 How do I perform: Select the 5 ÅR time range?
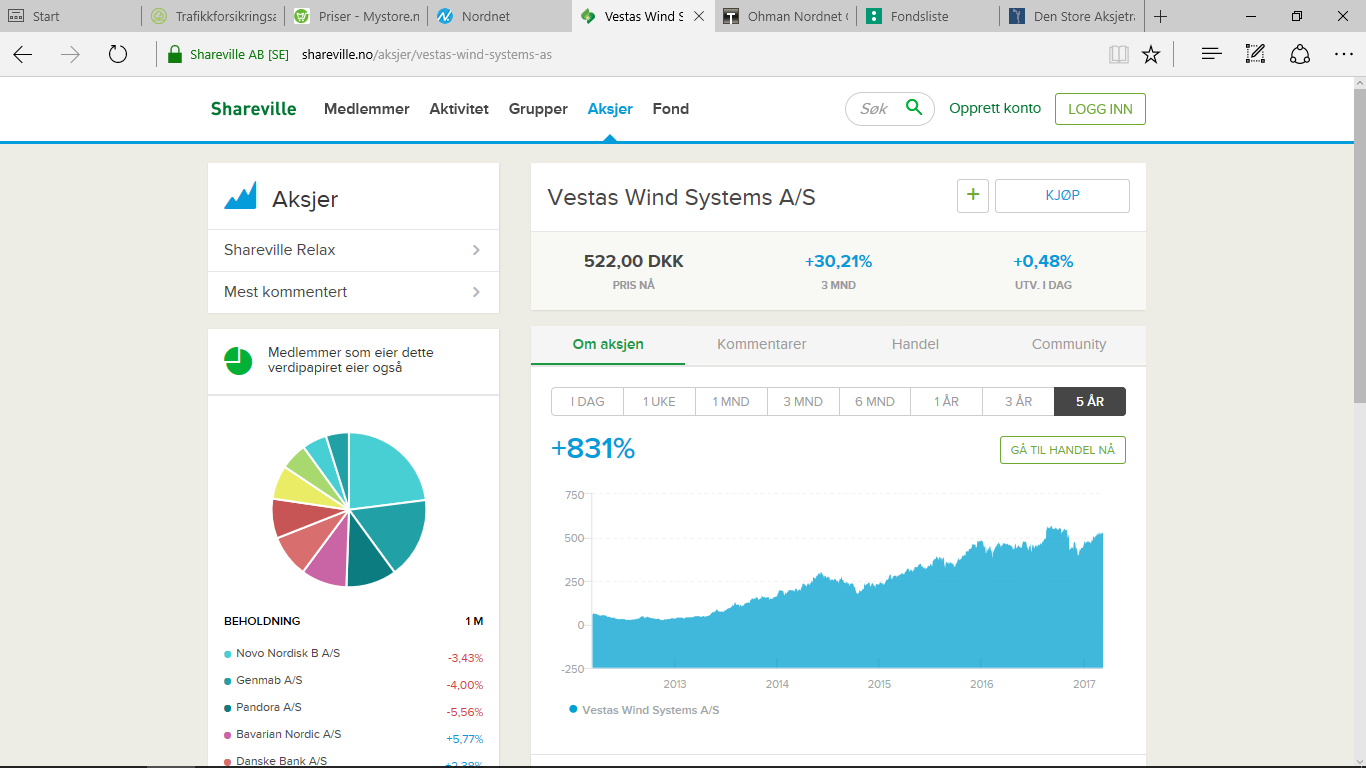(1090, 401)
